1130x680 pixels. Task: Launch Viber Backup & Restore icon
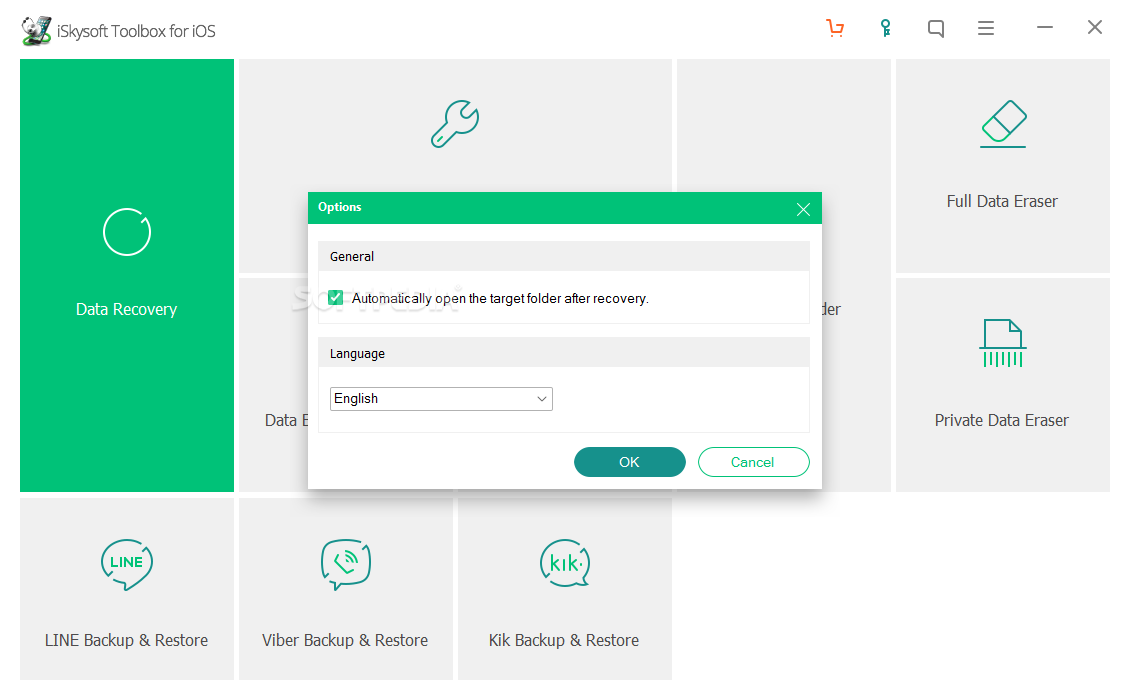click(346, 565)
